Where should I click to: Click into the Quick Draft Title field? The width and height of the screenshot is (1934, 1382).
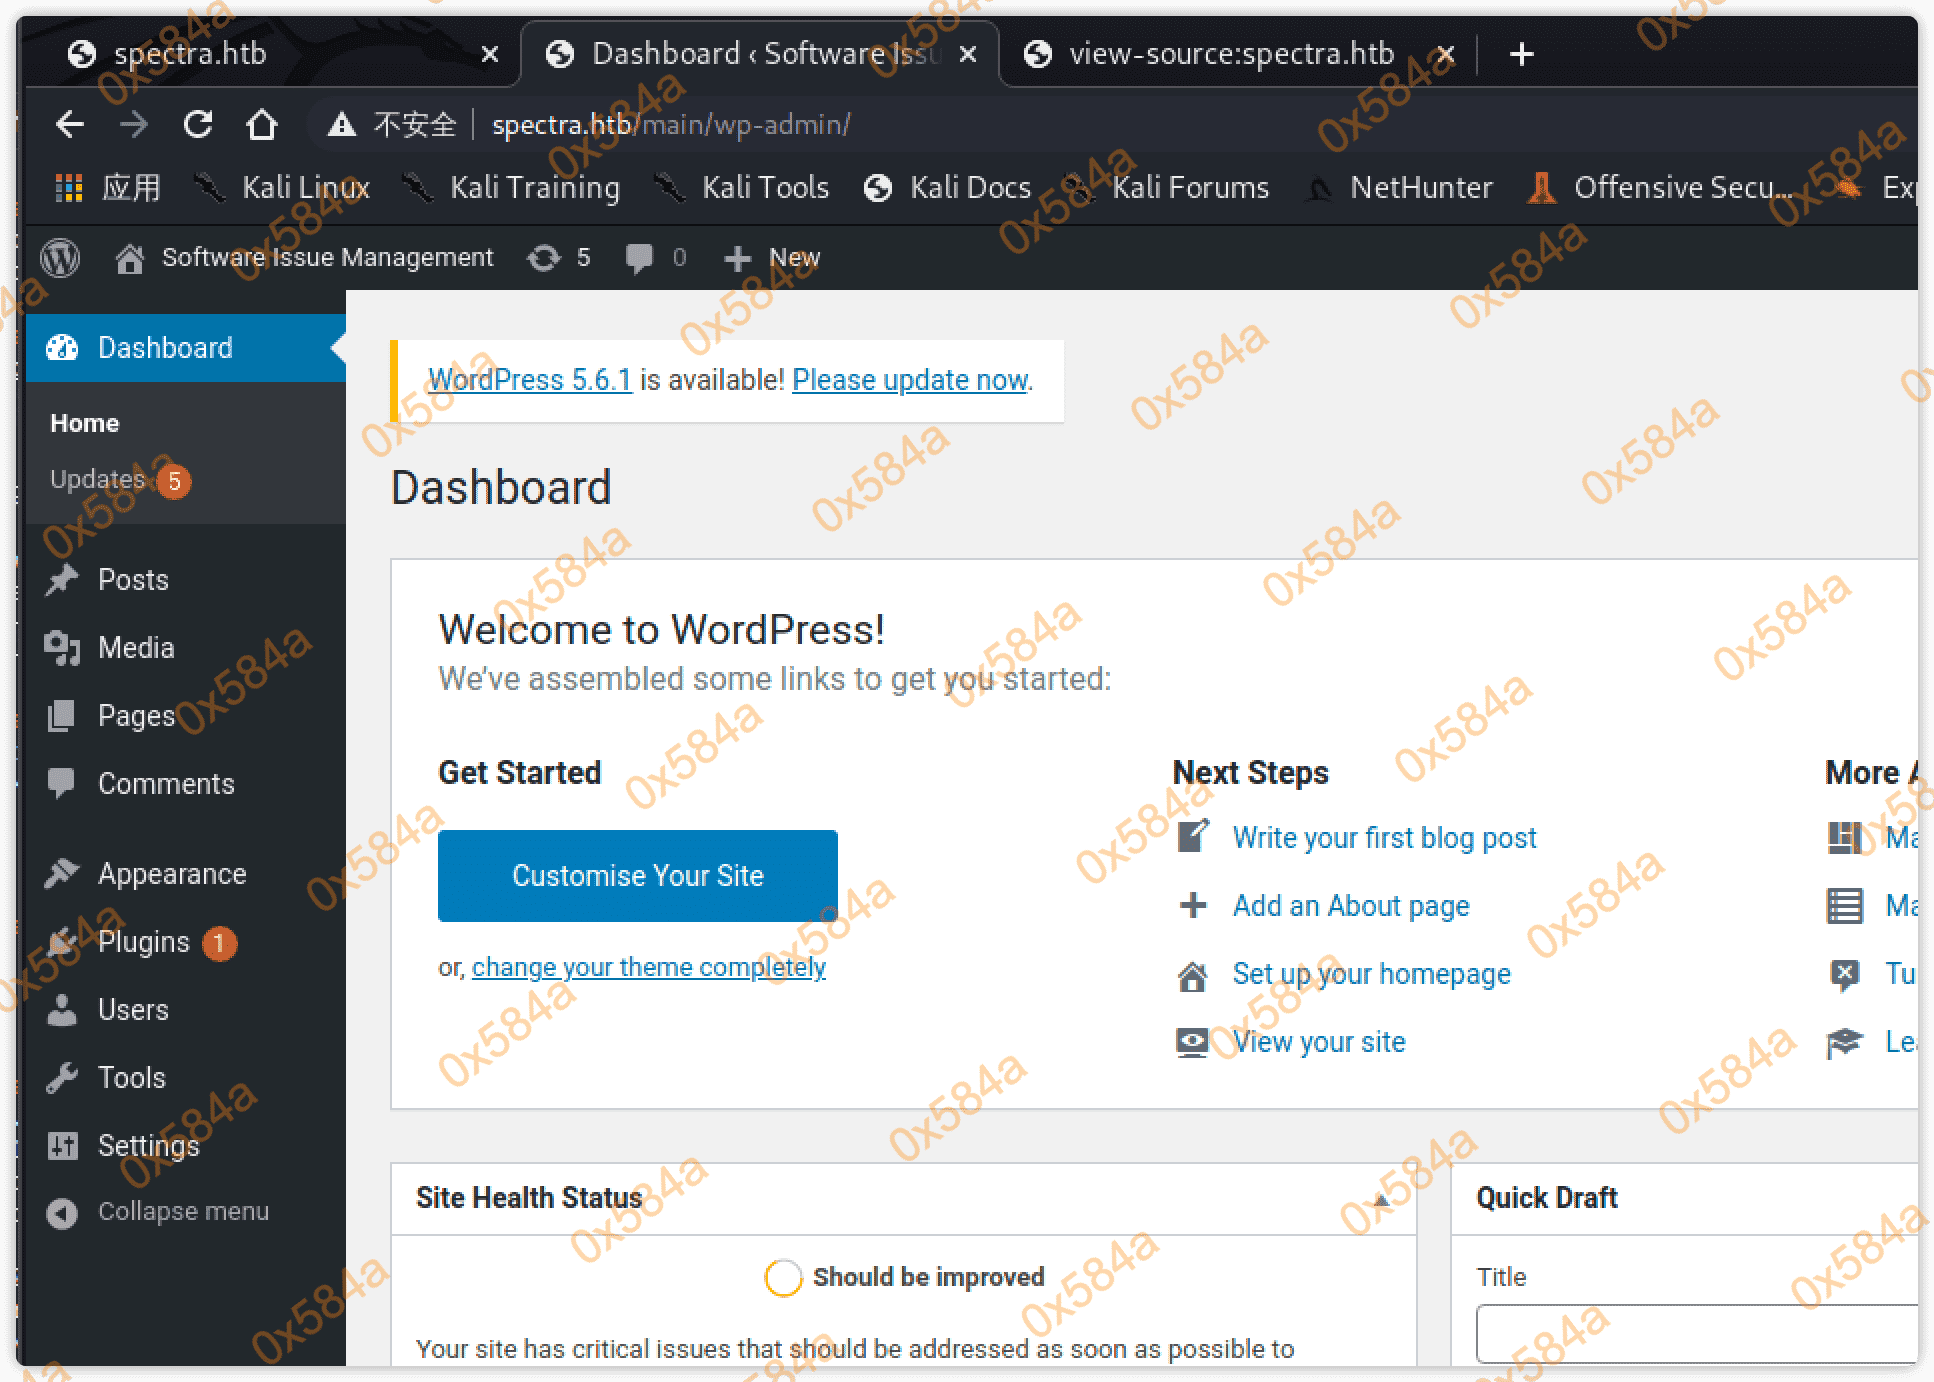(x=1695, y=1332)
